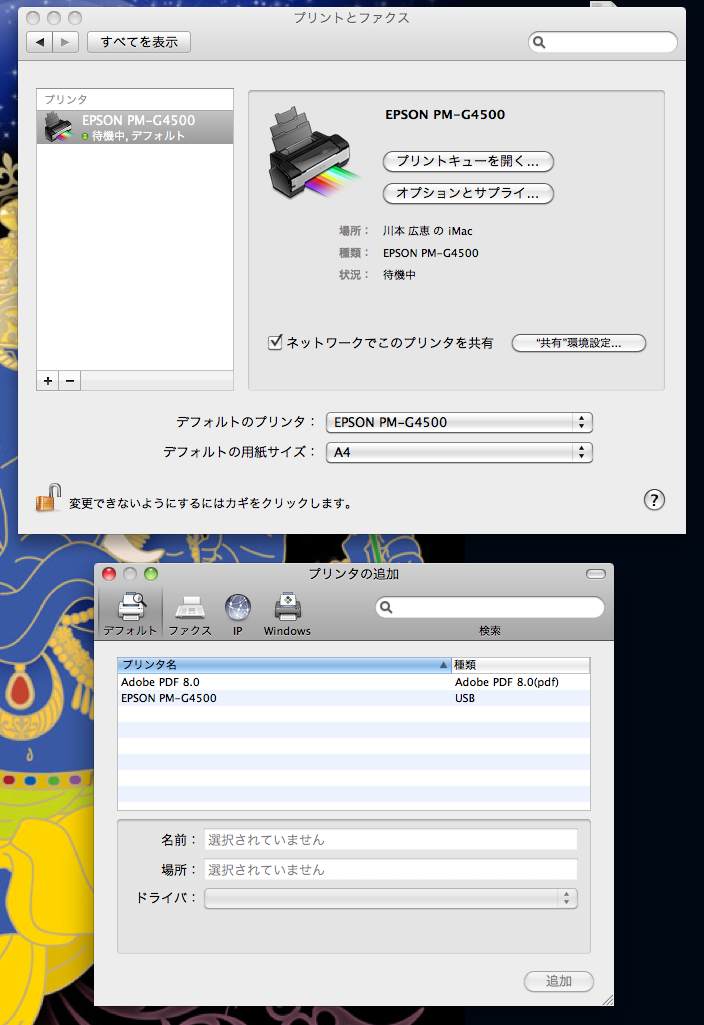The width and height of the screenshot is (704, 1025).
Task: Click the plus button to add printer
Action: [x=48, y=380]
